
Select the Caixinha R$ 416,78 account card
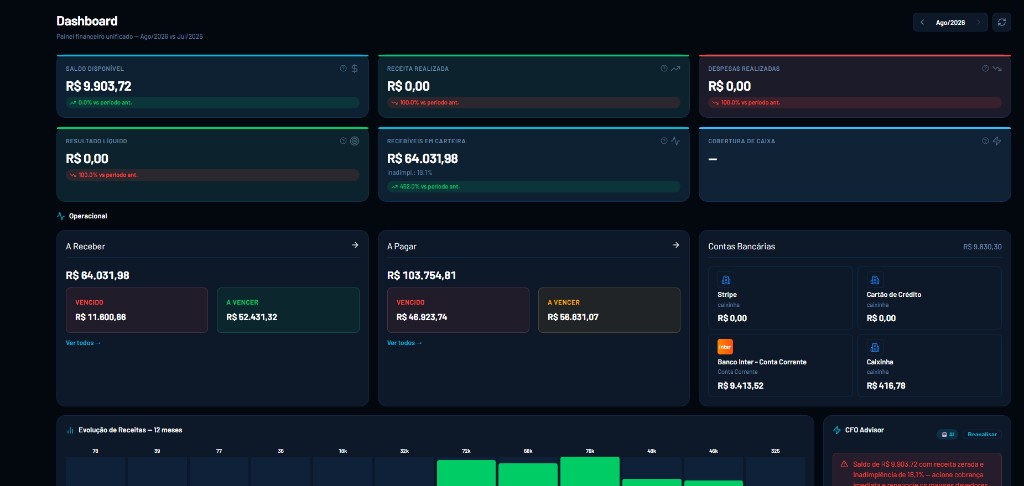[929, 365]
